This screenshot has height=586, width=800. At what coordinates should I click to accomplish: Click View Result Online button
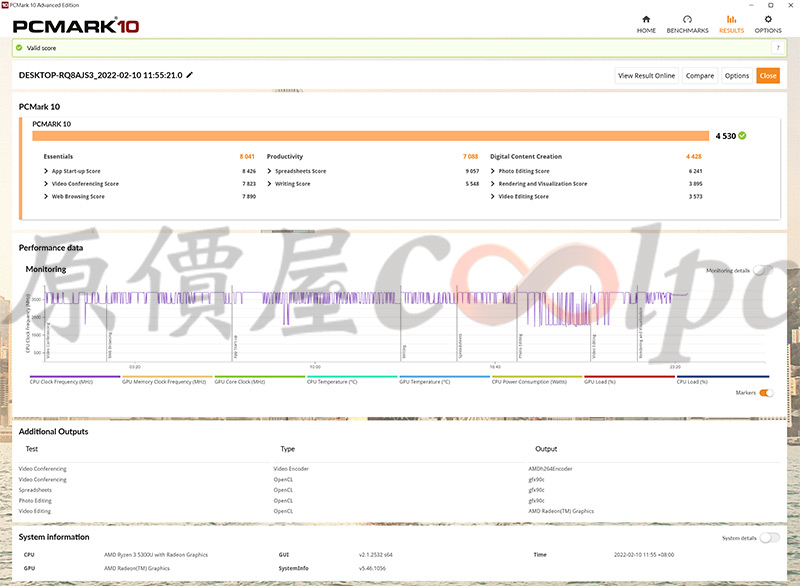point(646,75)
